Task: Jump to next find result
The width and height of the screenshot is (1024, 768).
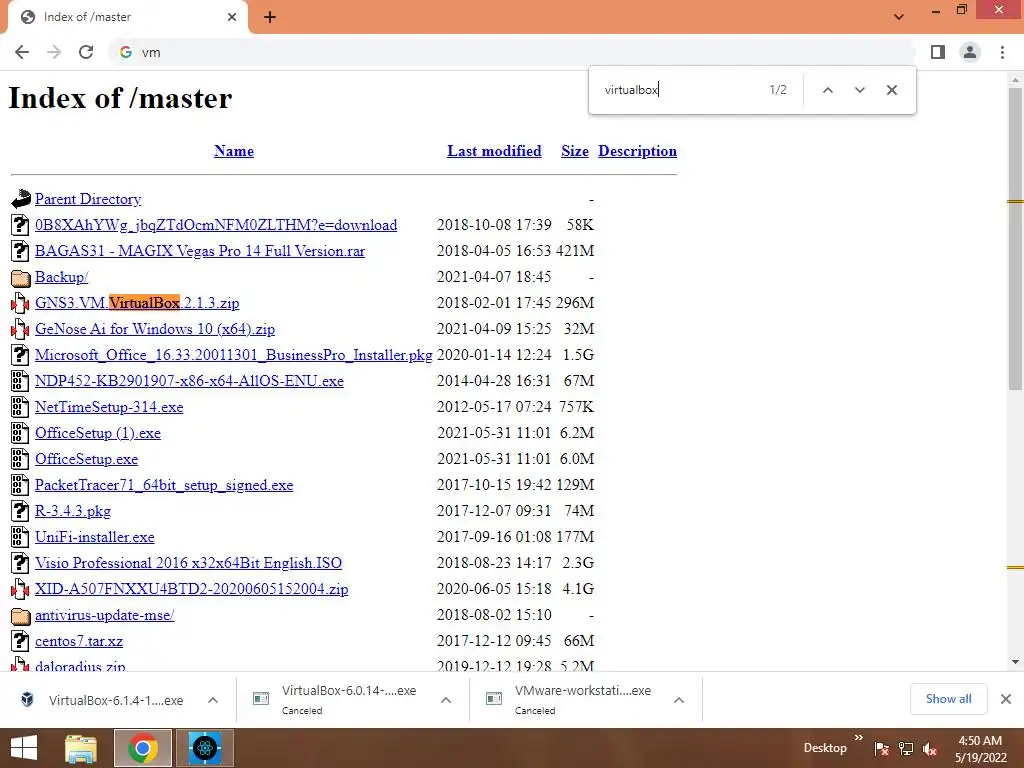Action: pyautogui.click(x=859, y=90)
